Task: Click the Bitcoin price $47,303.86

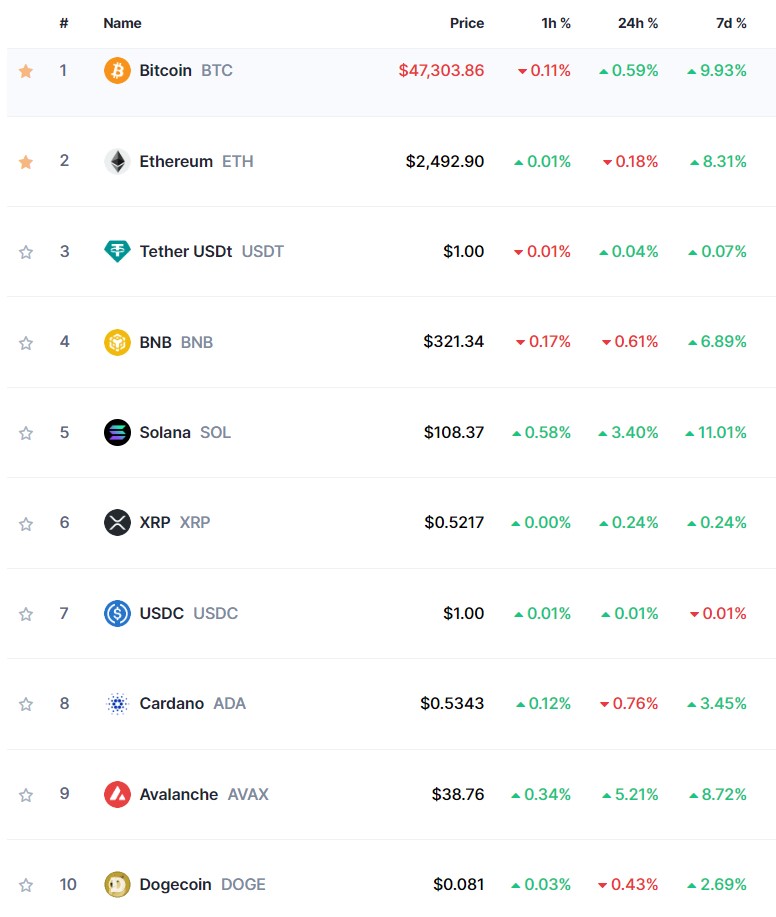Action: pyautogui.click(x=441, y=71)
